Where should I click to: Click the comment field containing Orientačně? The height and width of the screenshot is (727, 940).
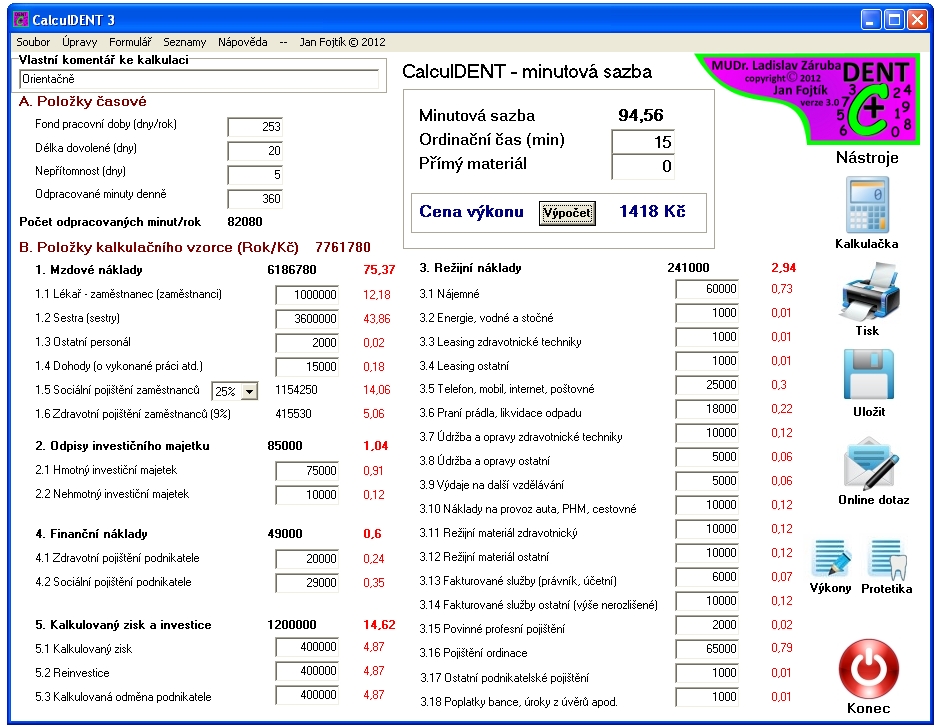pos(199,79)
